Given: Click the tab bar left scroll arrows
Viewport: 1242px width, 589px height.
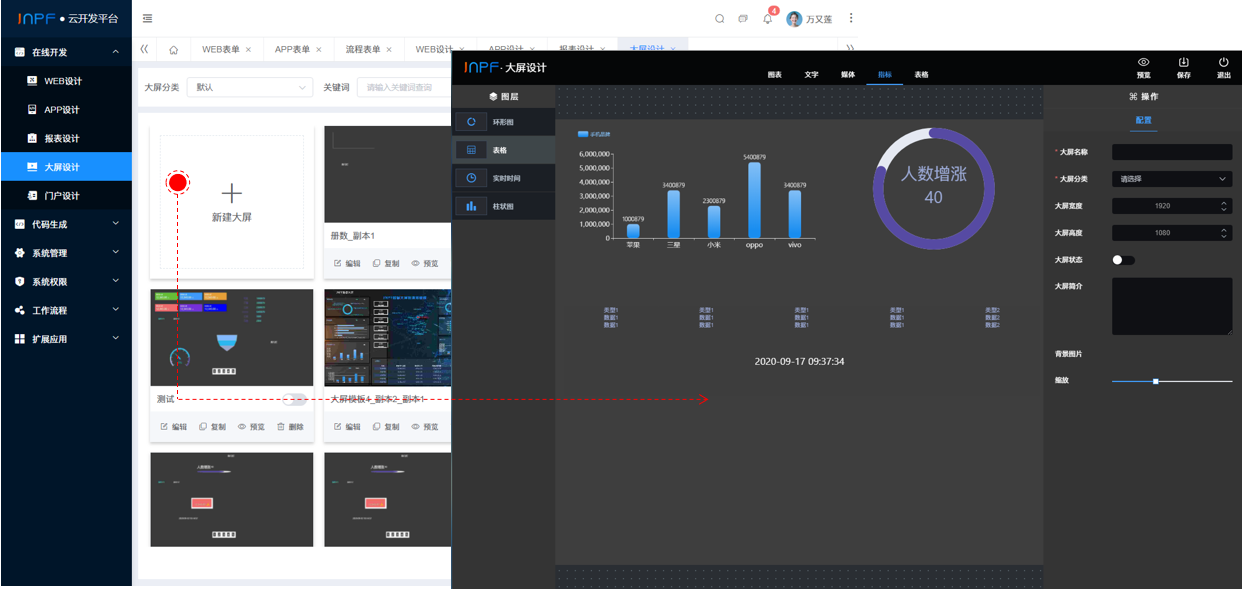Looking at the screenshot, I should pos(144,49).
